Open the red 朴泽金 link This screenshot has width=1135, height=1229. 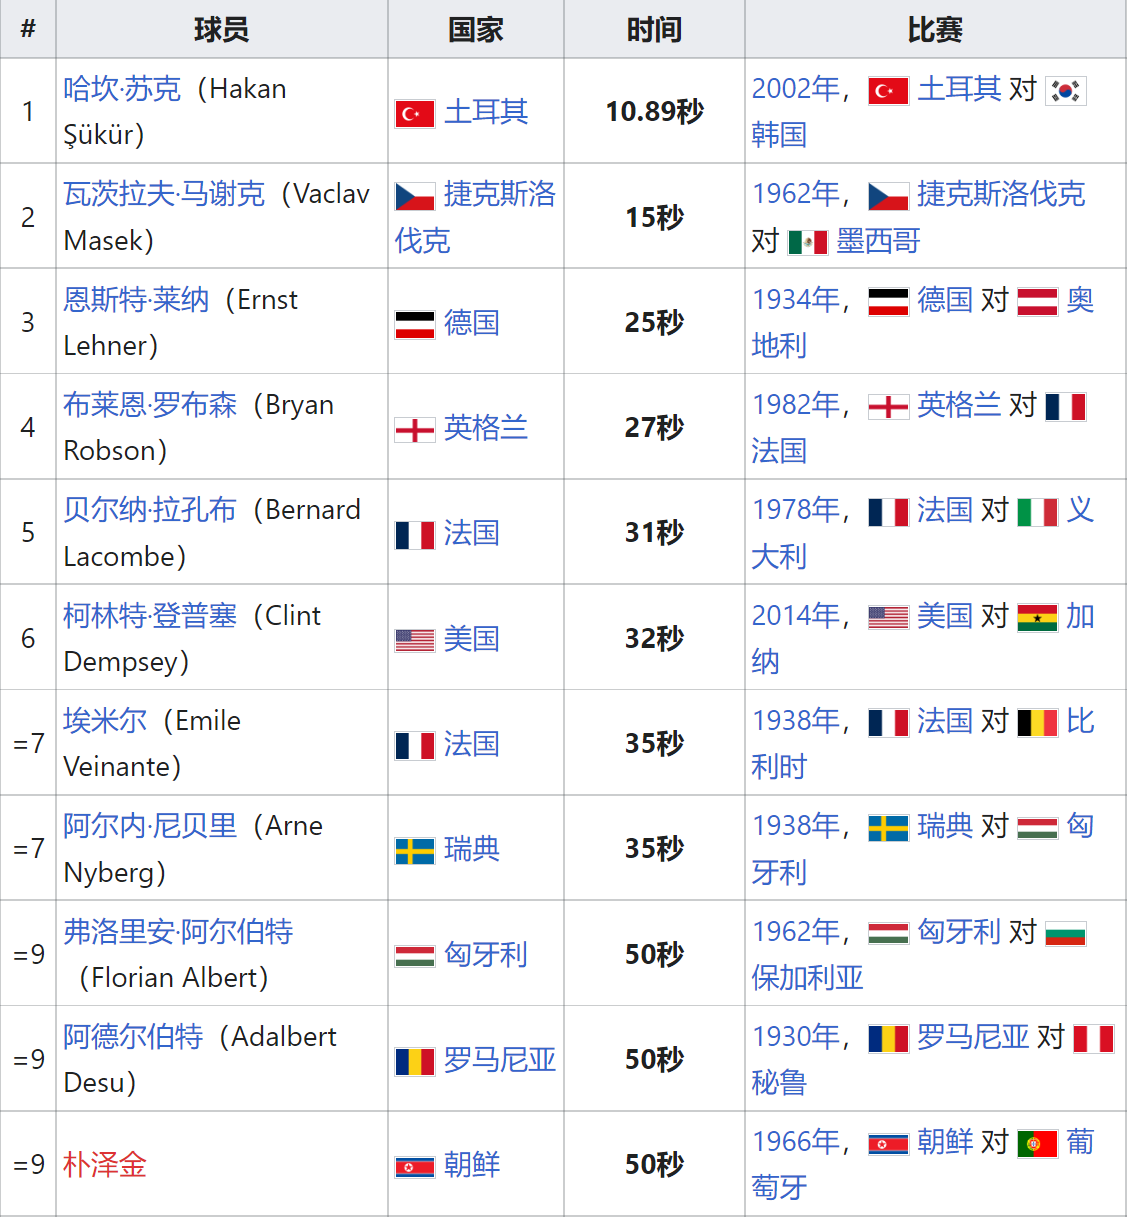[105, 1165]
